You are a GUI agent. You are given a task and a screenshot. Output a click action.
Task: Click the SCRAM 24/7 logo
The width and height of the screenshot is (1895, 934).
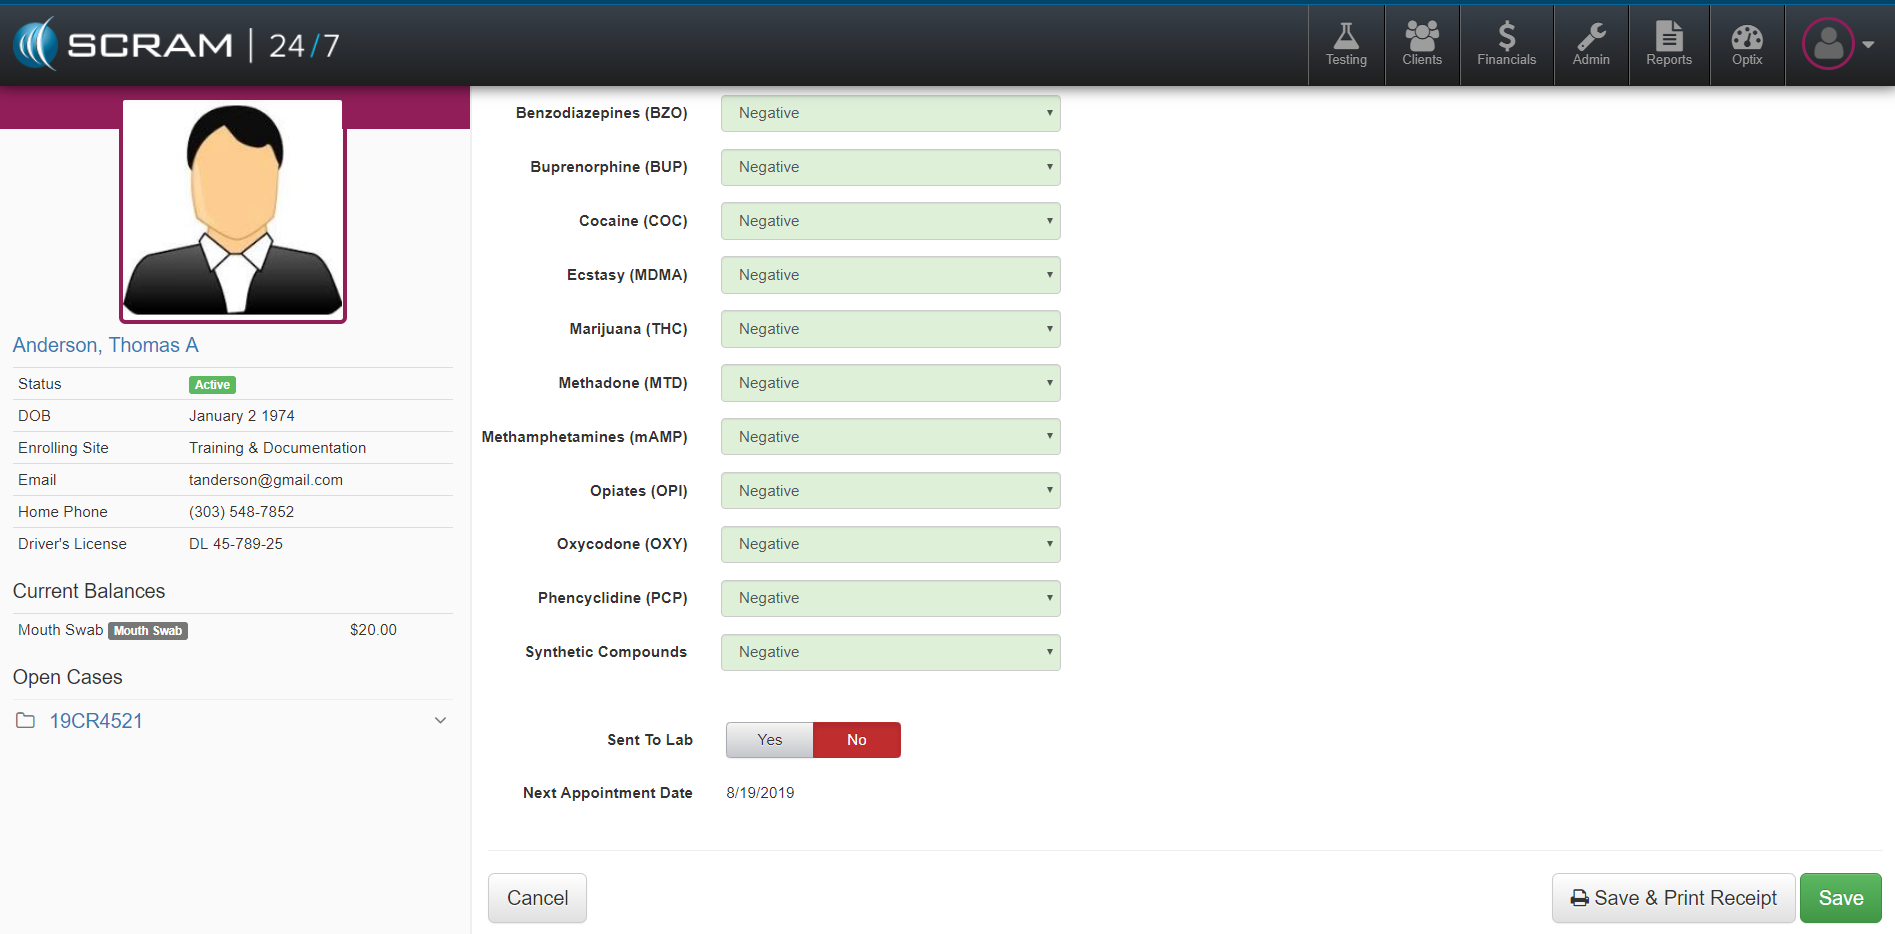pyautogui.click(x=176, y=45)
